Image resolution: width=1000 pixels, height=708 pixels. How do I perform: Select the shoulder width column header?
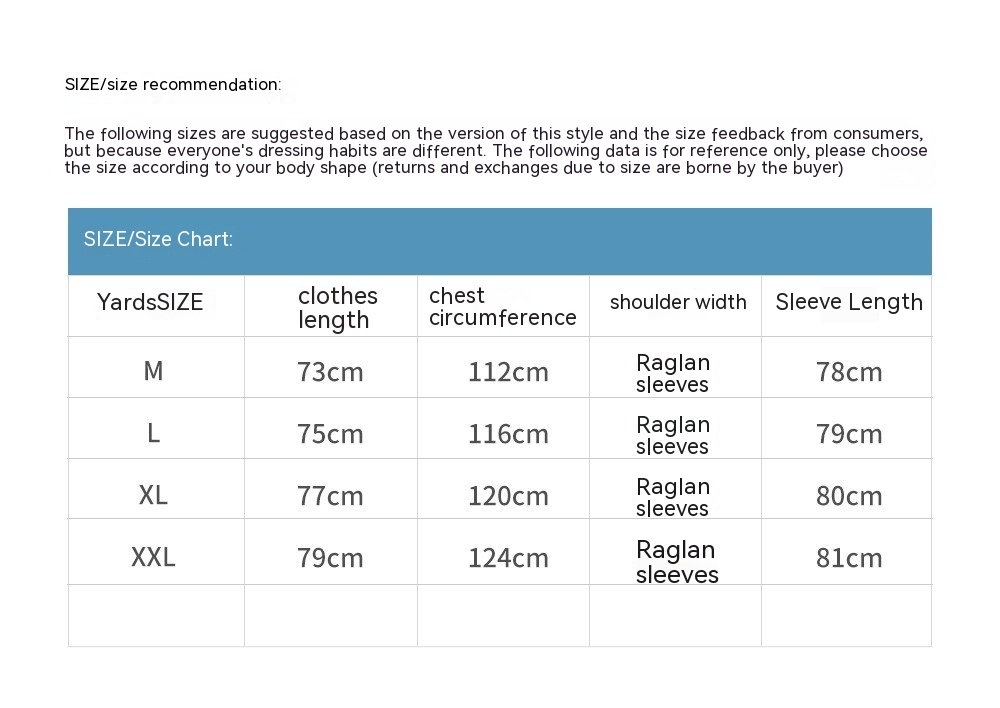[x=678, y=302]
